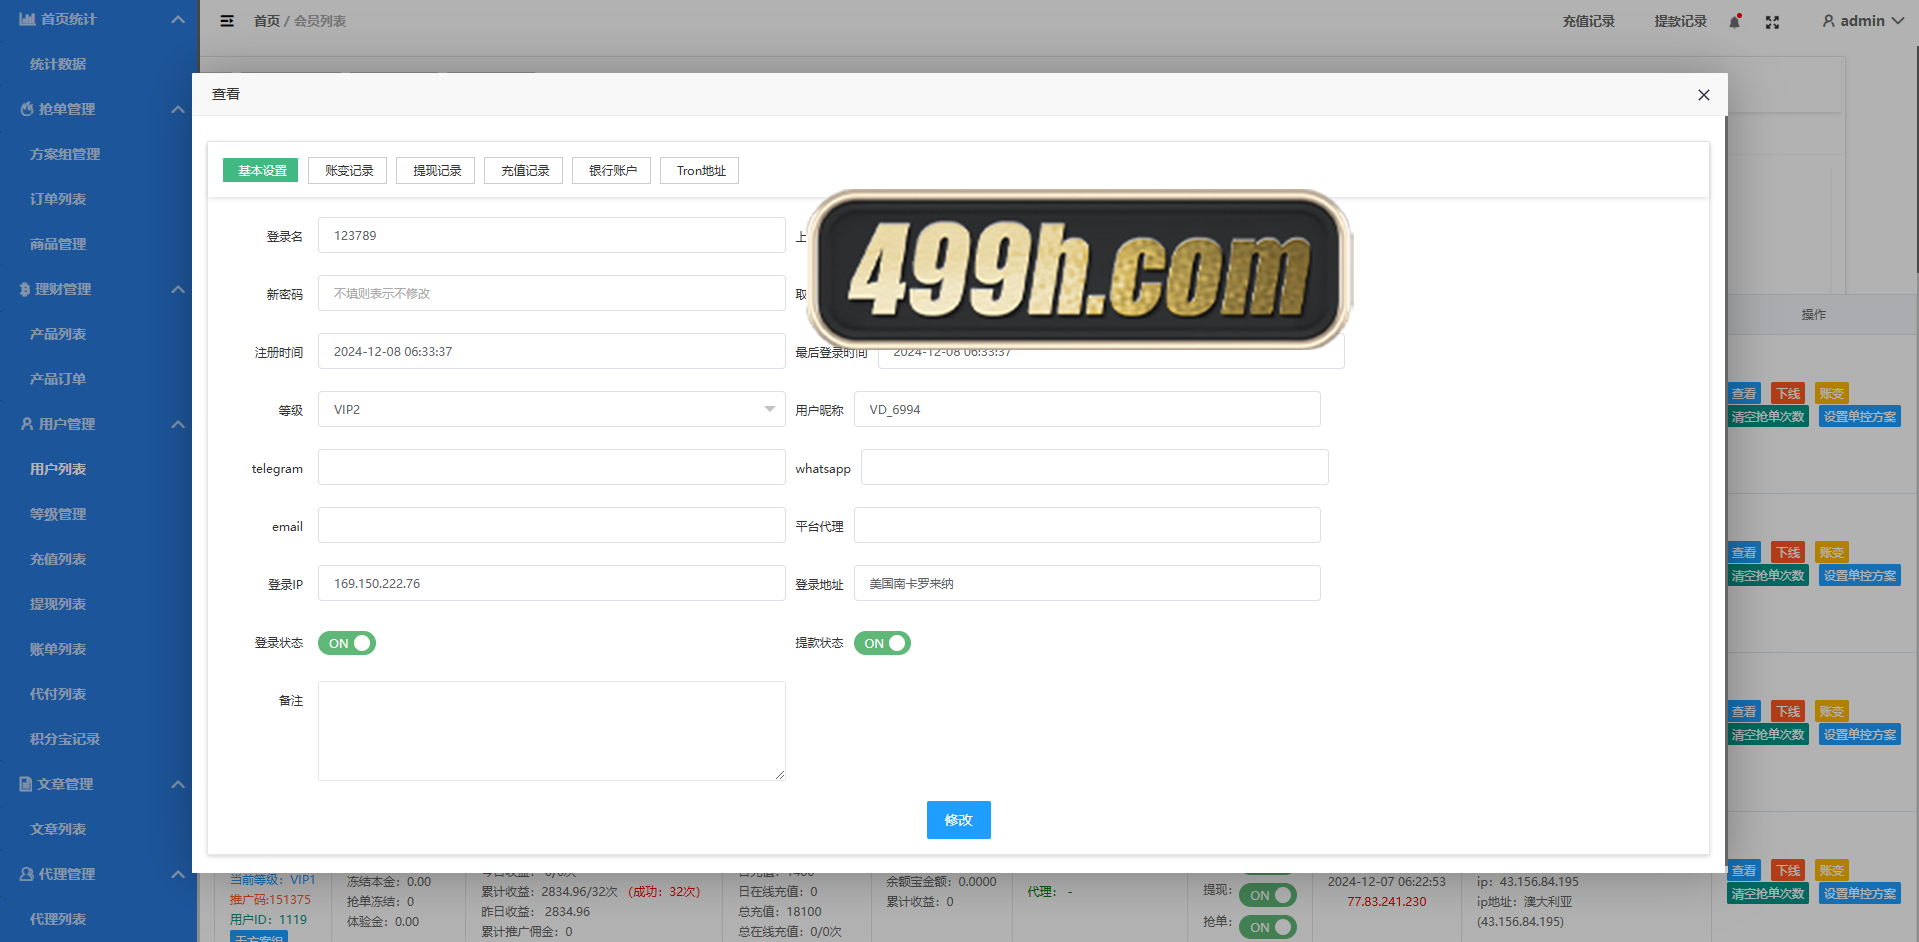Open 商品管理 in the sidebar
The height and width of the screenshot is (942, 1919).
click(x=58, y=244)
